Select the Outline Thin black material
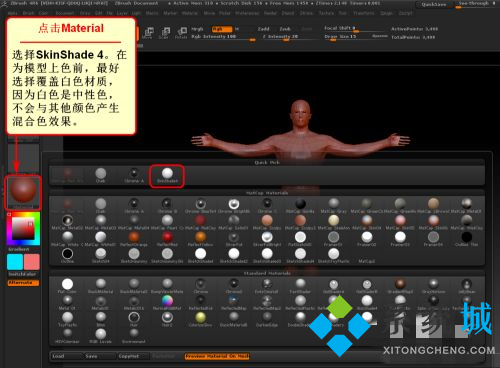Image resolution: width=500 pixels, height=368 pixels. point(467,239)
